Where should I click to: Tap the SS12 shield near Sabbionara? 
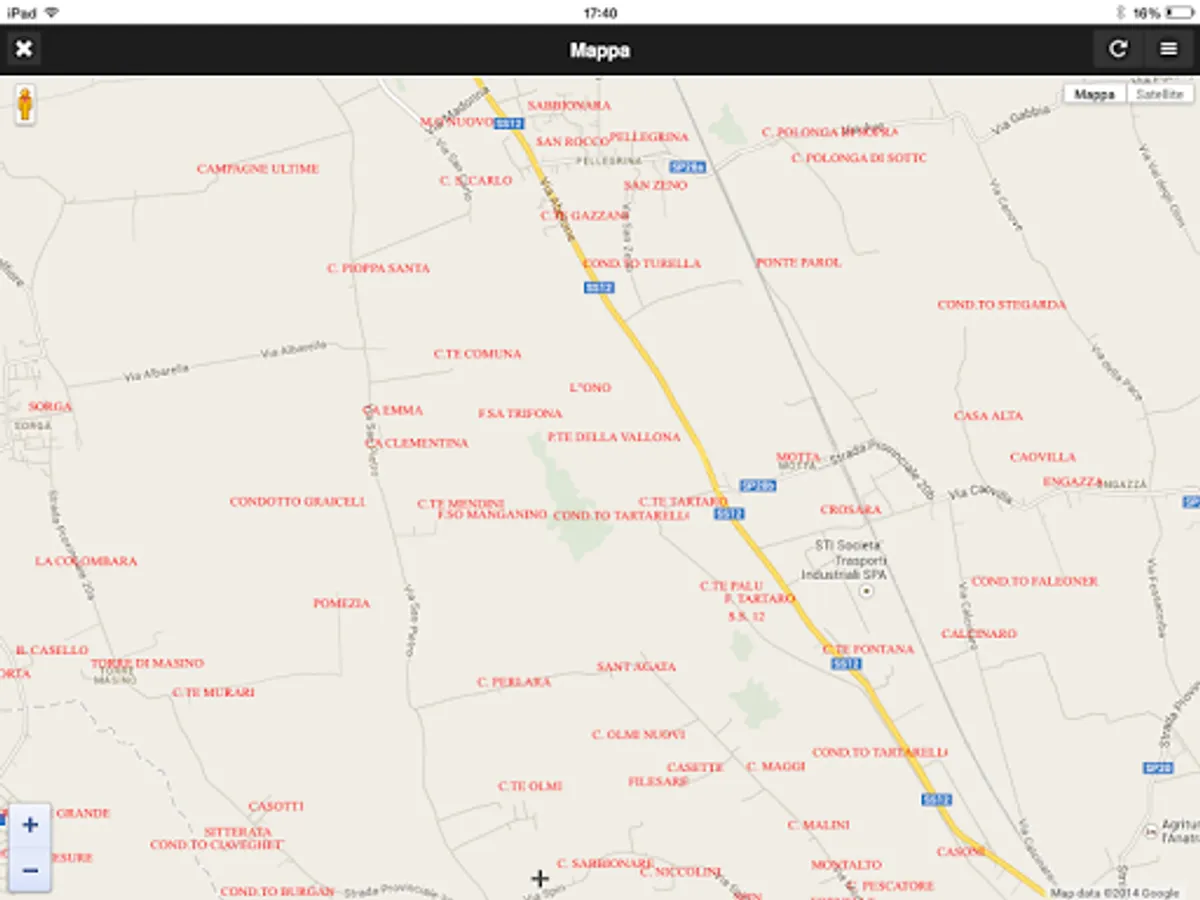[509, 122]
